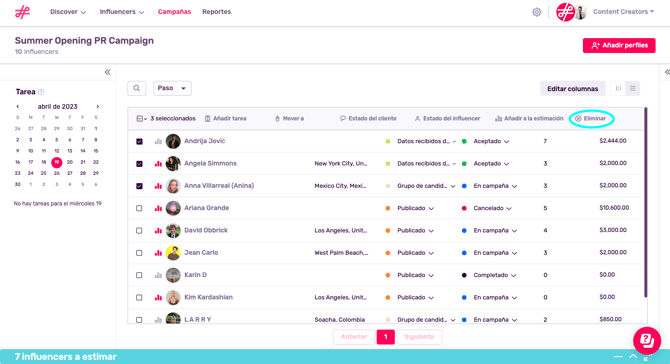Click Añadir perfiles button
This screenshot has width=670, height=364.
(x=619, y=45)
